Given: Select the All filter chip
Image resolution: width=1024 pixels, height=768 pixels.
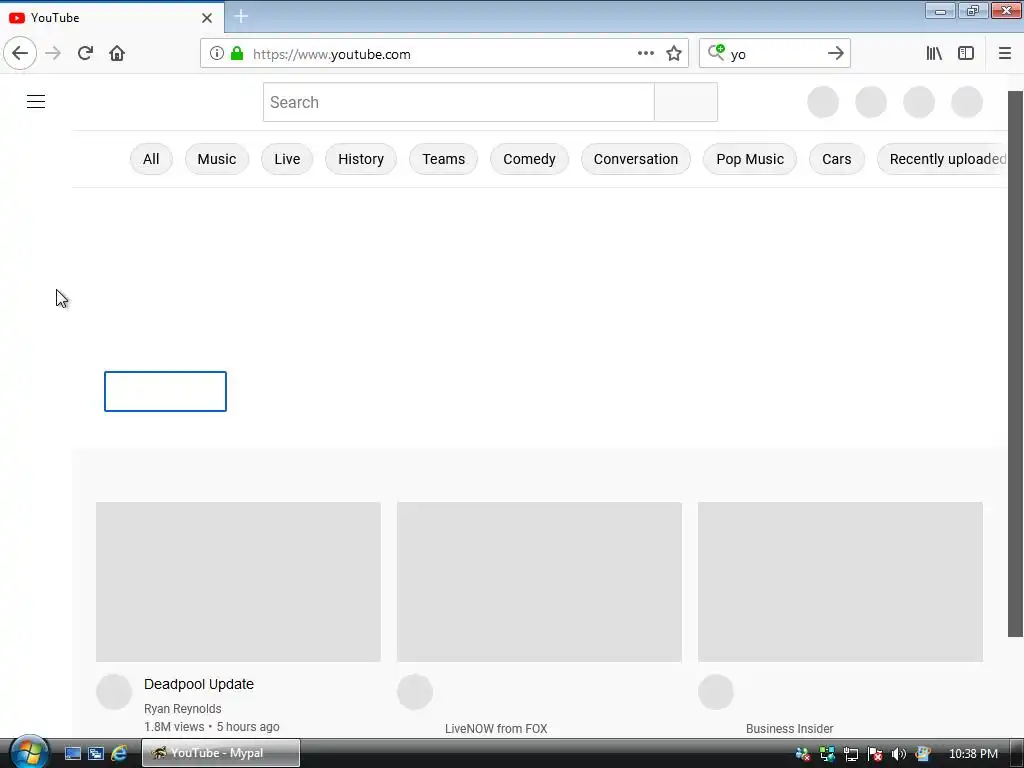Looking at the screenshot, I should [x=151, y=159].
